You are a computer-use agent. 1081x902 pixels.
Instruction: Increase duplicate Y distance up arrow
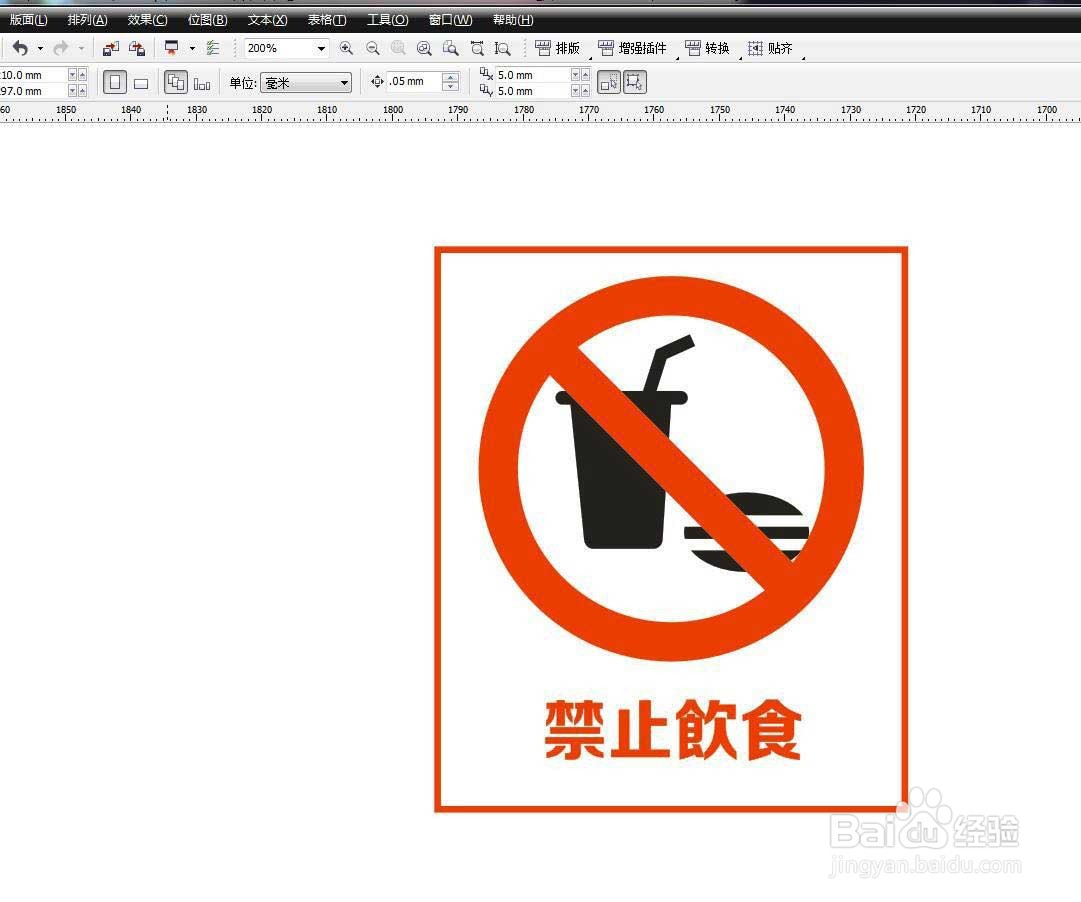(x=586, y=90)
